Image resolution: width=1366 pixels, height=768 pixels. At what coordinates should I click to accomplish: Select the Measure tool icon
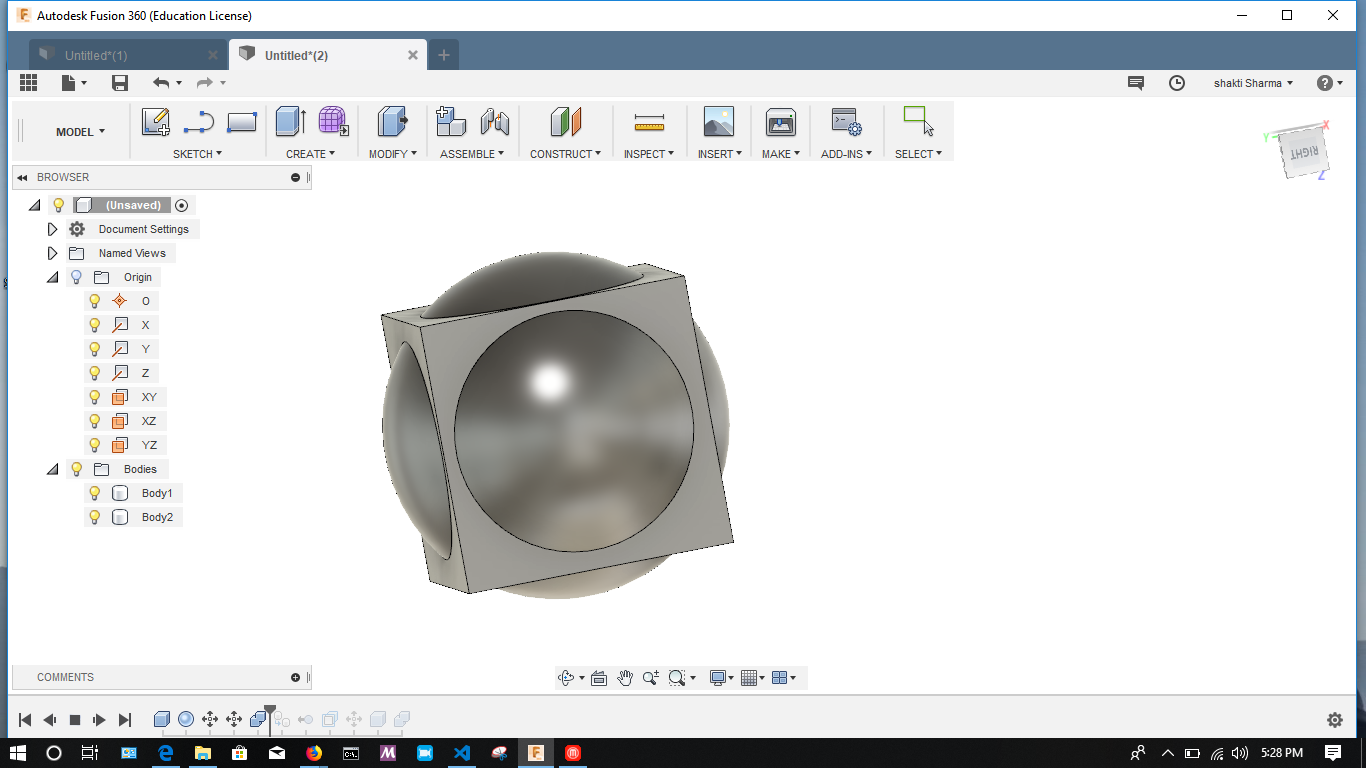649,123
